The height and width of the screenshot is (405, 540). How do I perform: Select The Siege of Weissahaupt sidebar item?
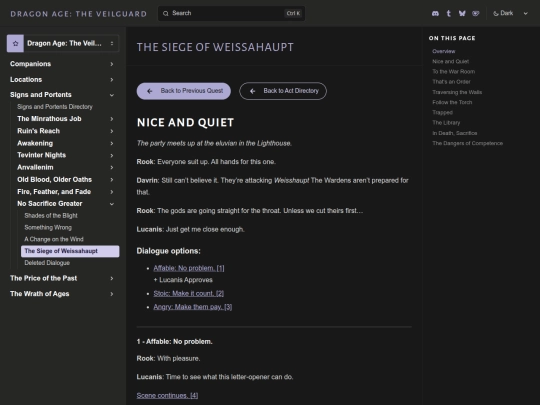[x=70, y=251]
